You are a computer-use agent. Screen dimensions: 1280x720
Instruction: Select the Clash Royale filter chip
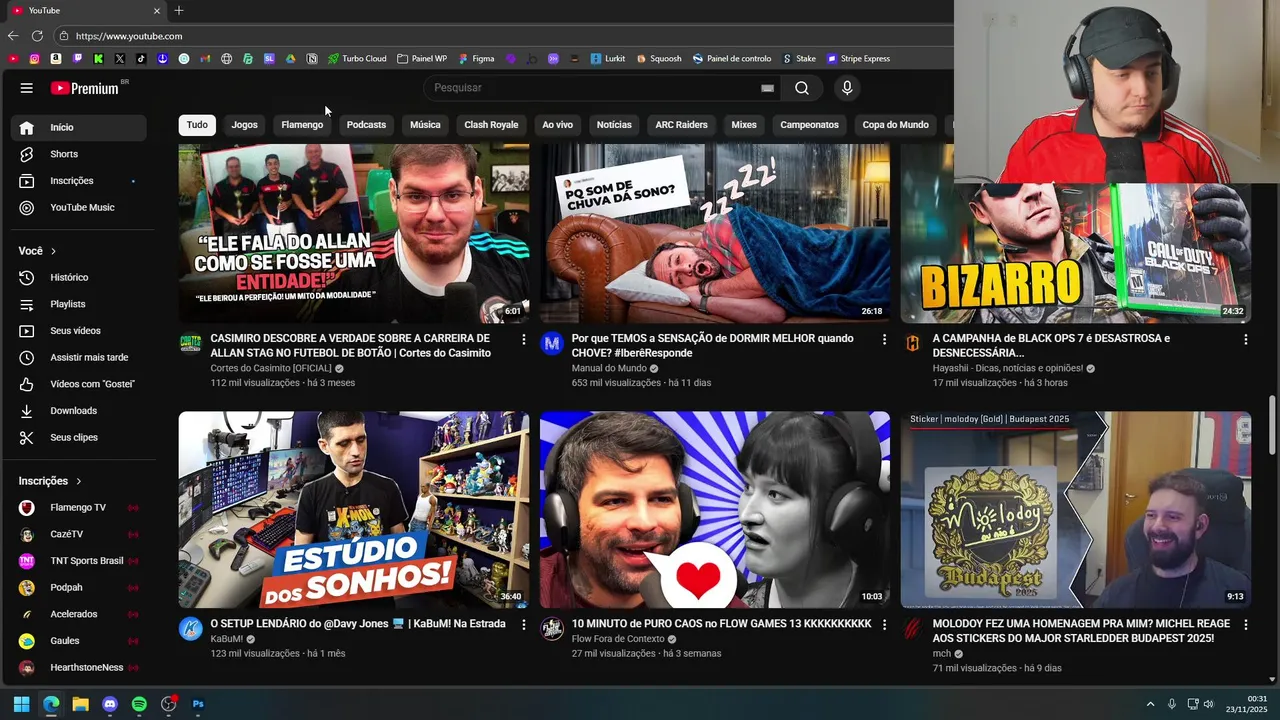(491, 125)
